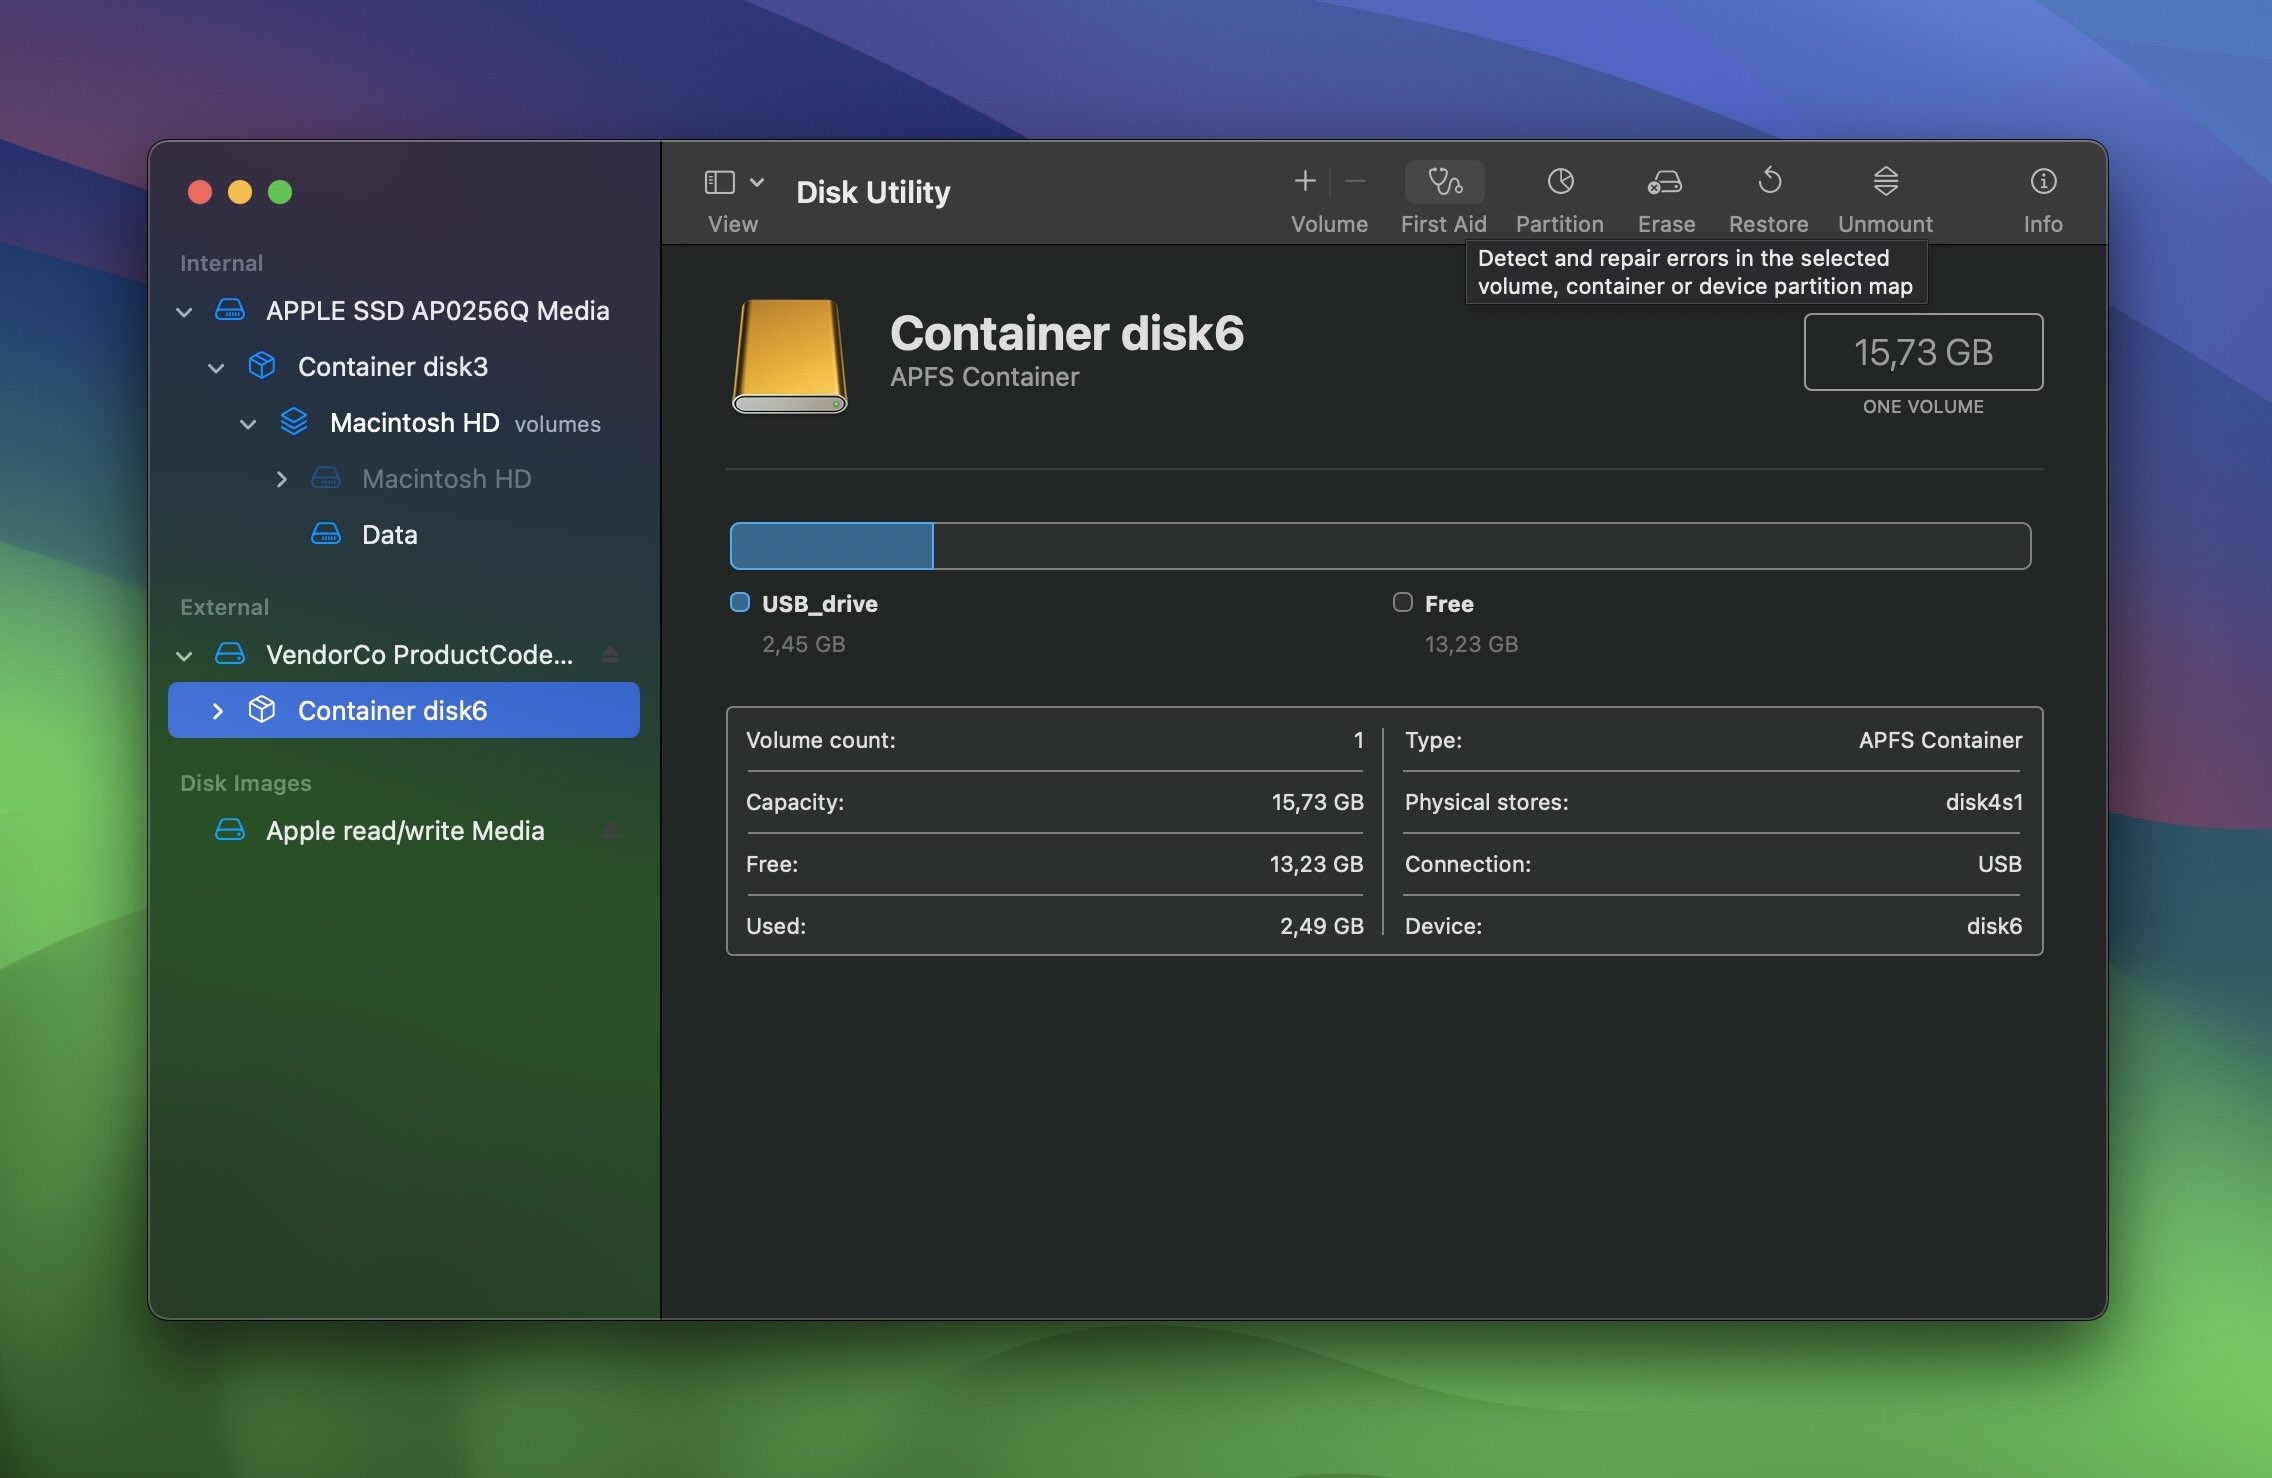
Task: Click the Unmount label
Action: pyautogui.click(x=1885, y=224)
